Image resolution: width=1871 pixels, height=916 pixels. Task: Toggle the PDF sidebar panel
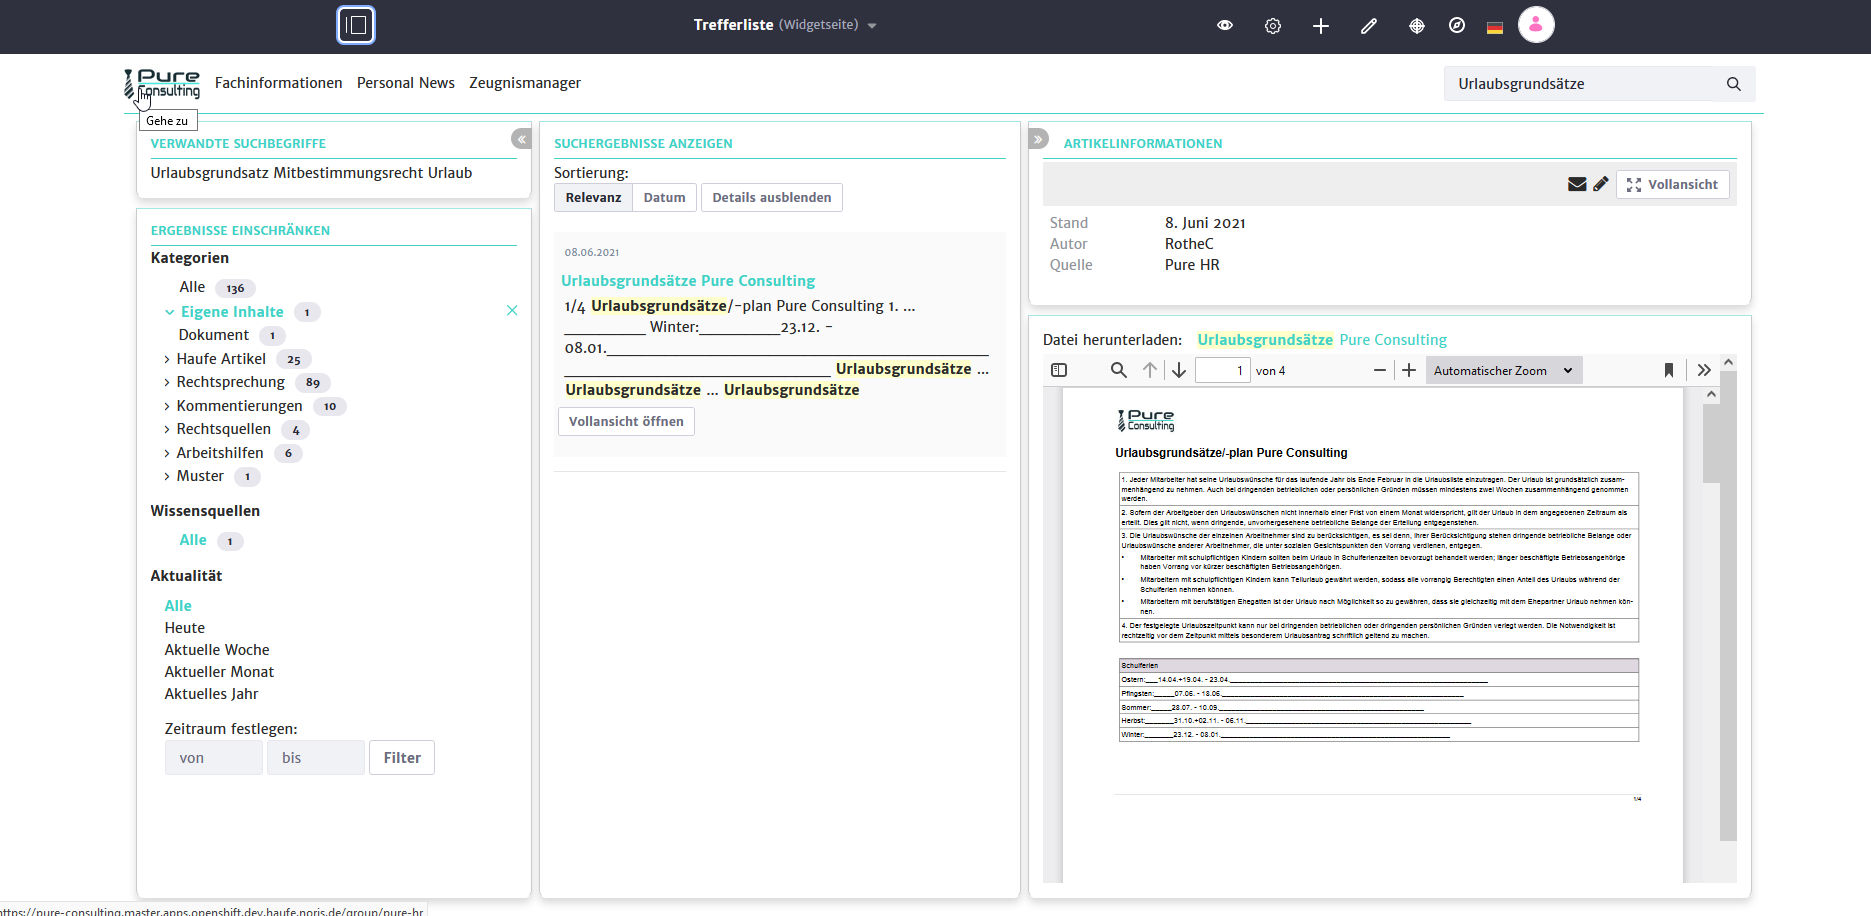1059,371
